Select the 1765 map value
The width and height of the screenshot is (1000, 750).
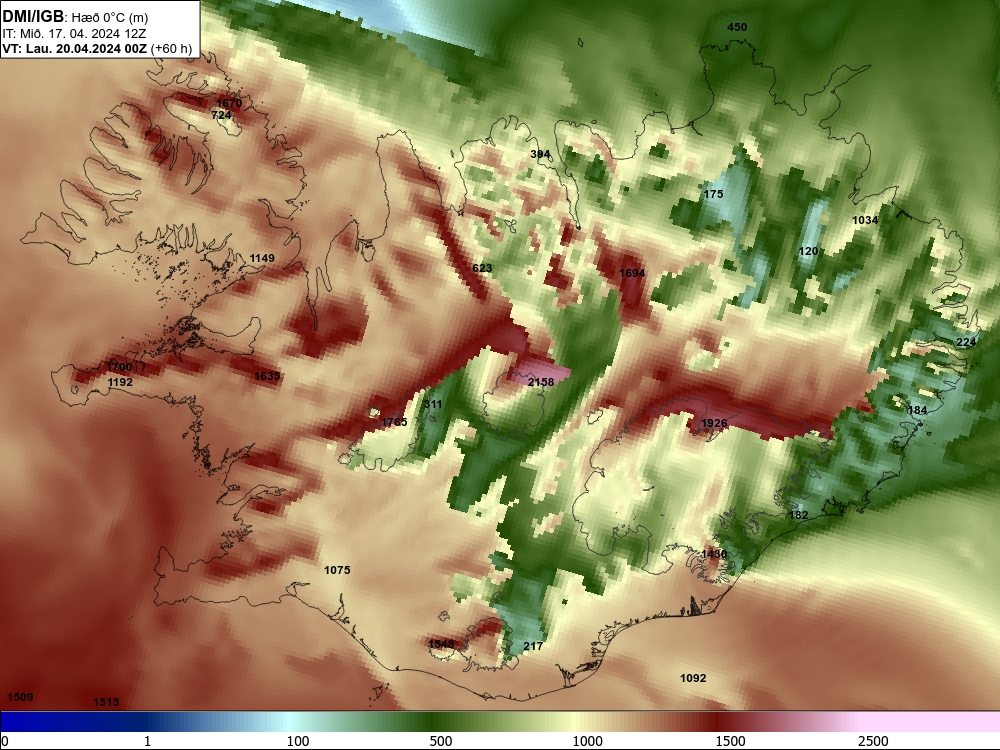tap(394, 422)
